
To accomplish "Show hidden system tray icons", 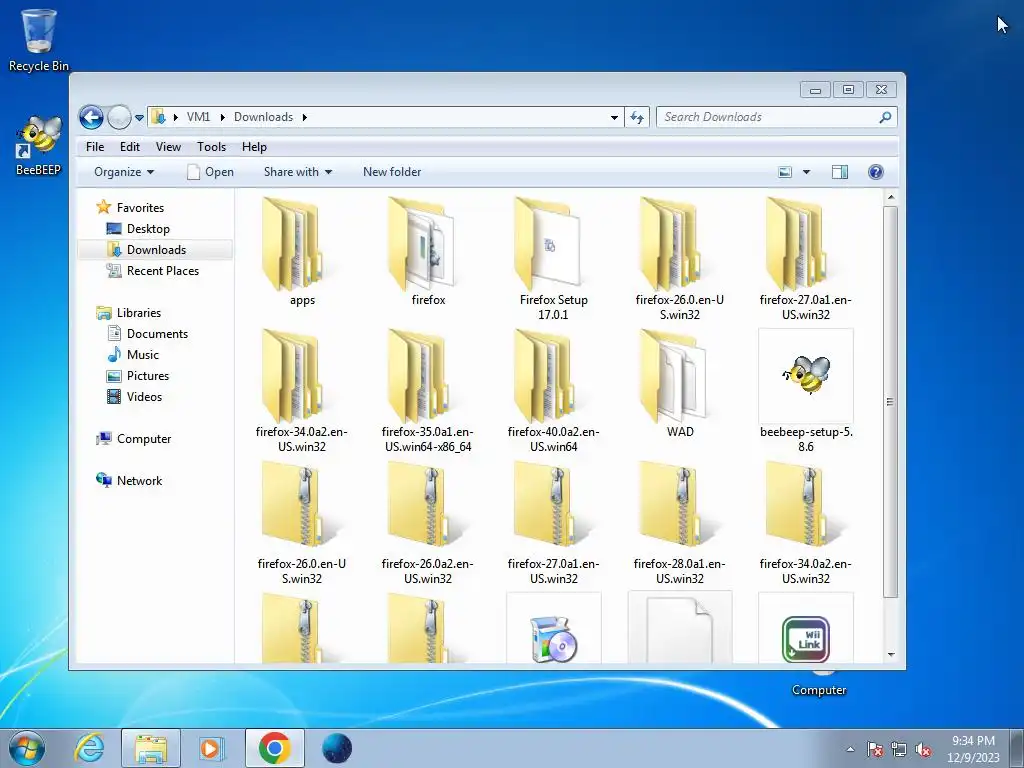I will click(850, 749).
